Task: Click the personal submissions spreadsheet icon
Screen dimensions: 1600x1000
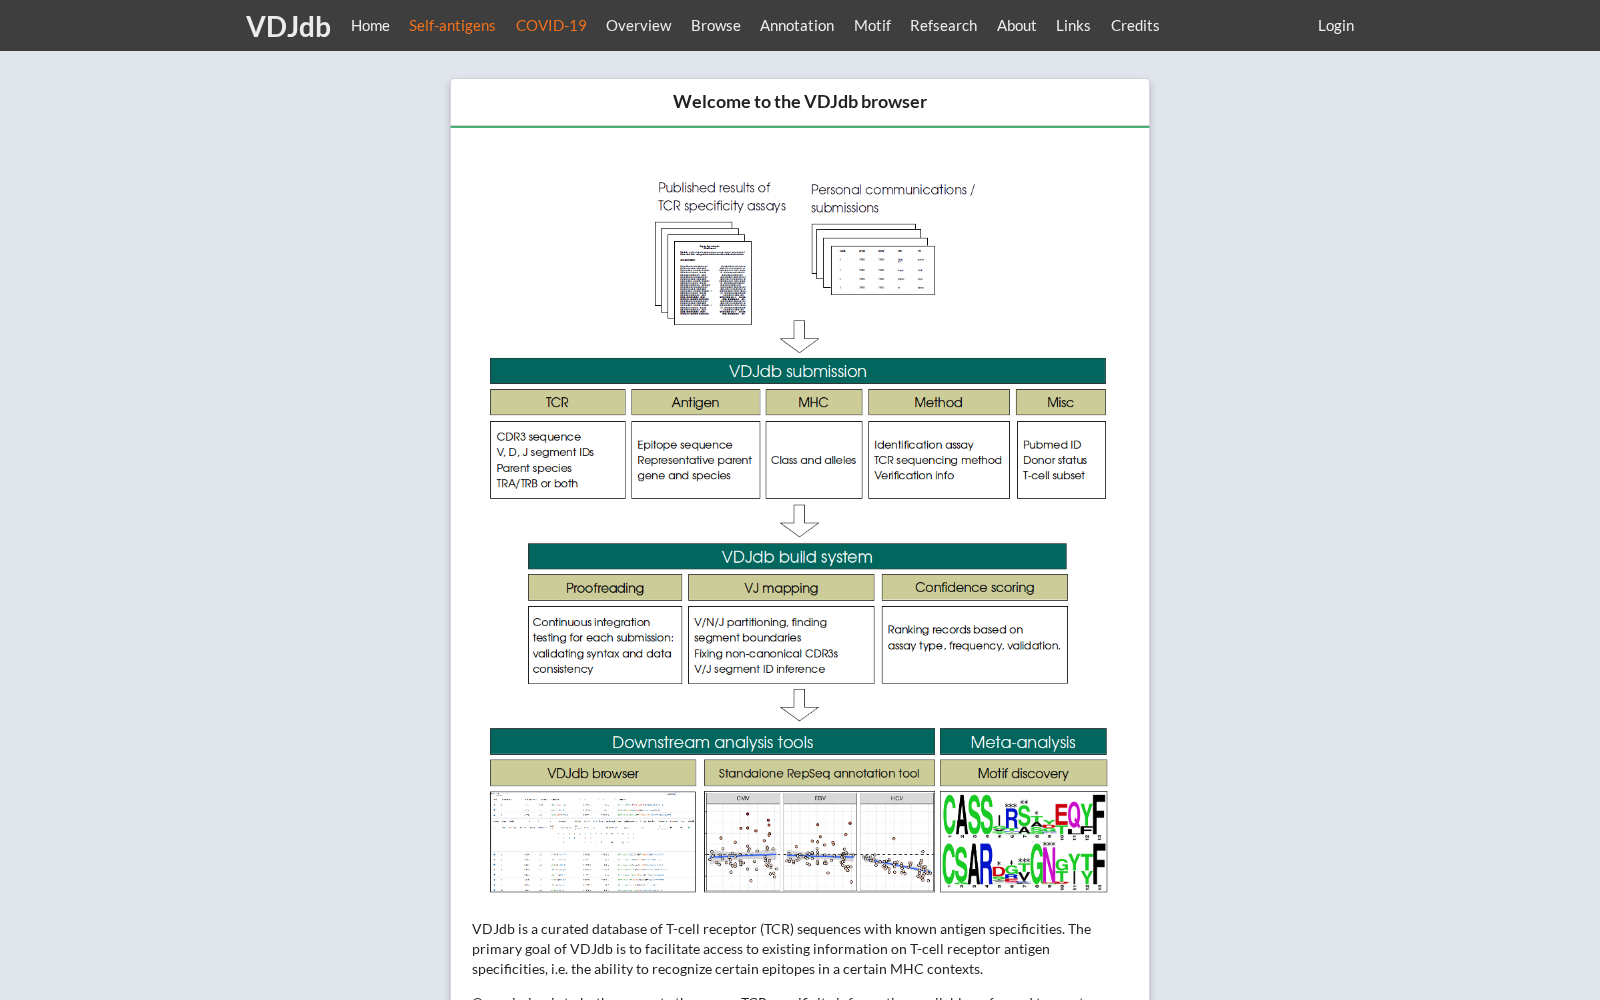Action: coord(873,259)
